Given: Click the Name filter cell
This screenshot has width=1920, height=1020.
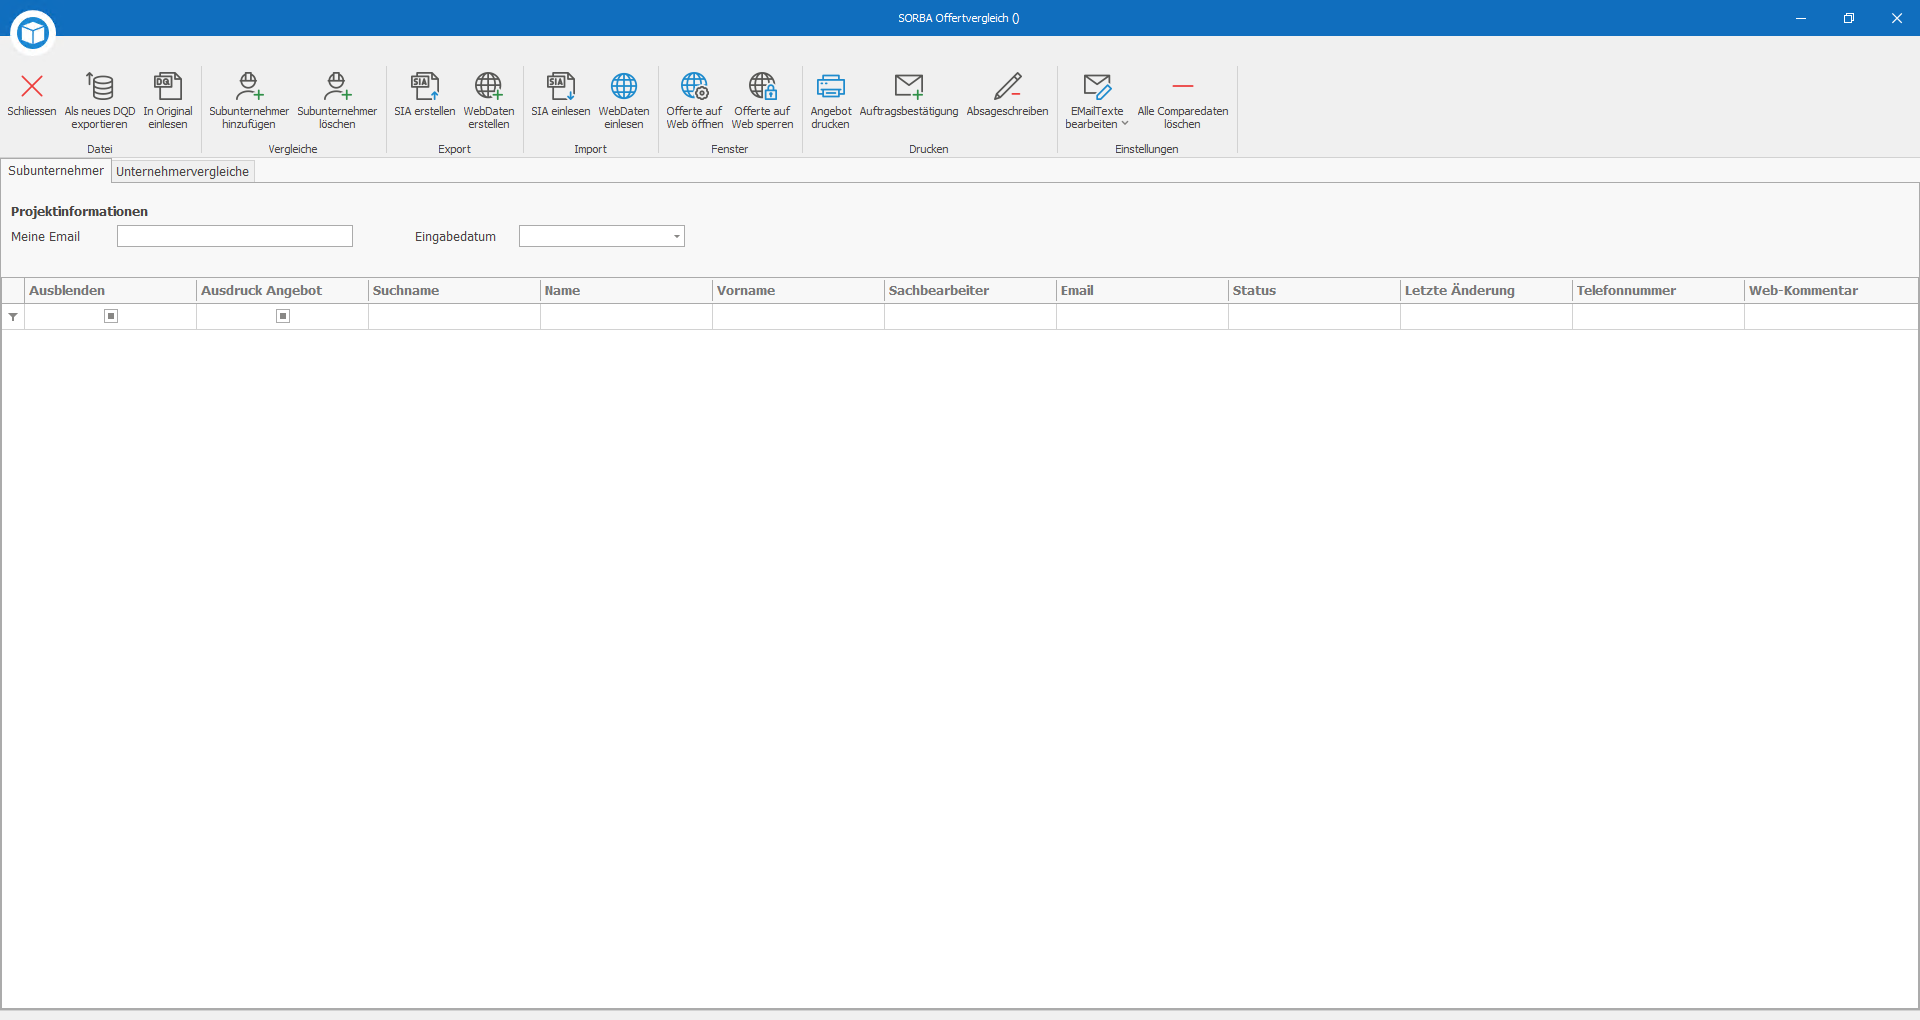Looking at the screenshot, I should (x=626, y=317).
